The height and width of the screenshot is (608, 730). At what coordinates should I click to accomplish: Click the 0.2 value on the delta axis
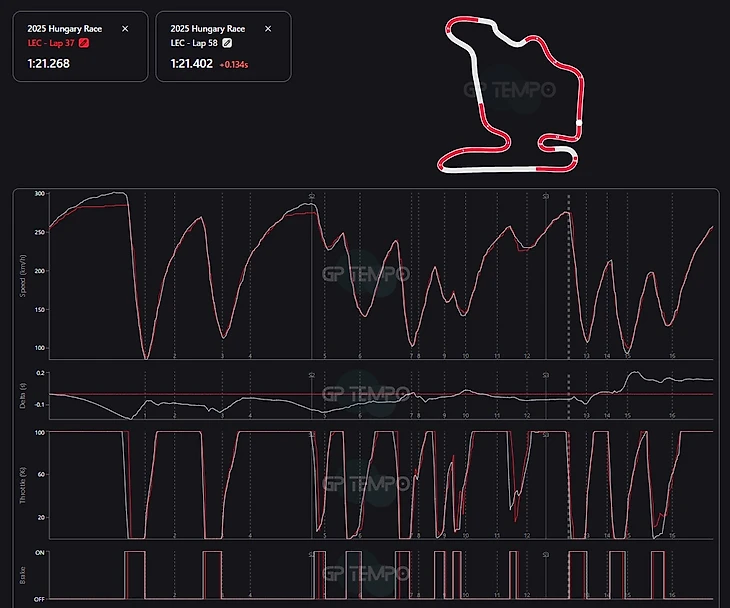[41, 373]
